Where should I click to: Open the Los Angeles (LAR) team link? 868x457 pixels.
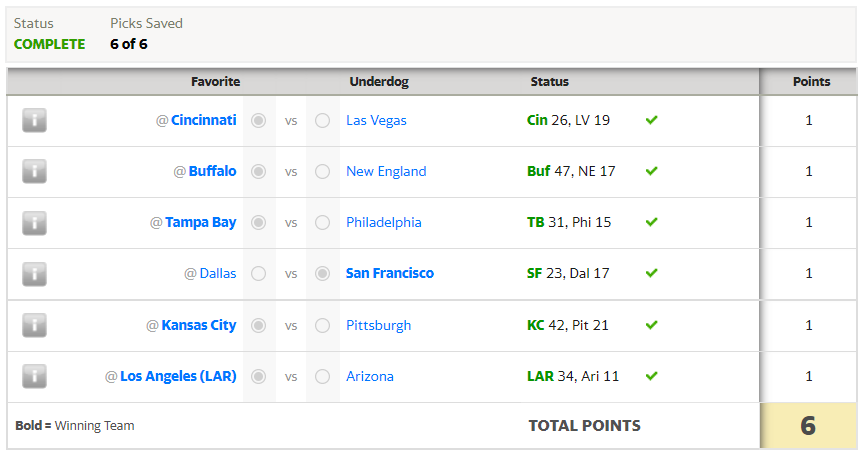(x=178, y=376)
